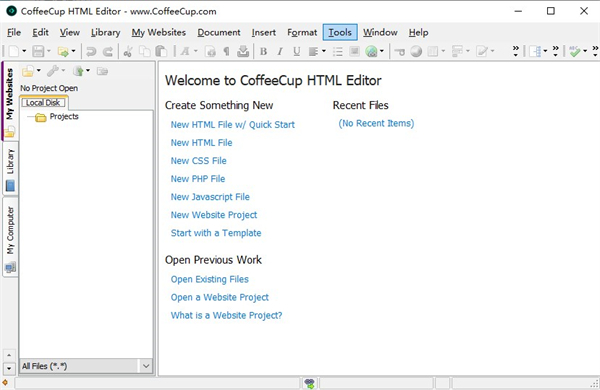This screenshot has width=600, height=390.
Task: Open the File menu
Action: click(x=14, y=33)
